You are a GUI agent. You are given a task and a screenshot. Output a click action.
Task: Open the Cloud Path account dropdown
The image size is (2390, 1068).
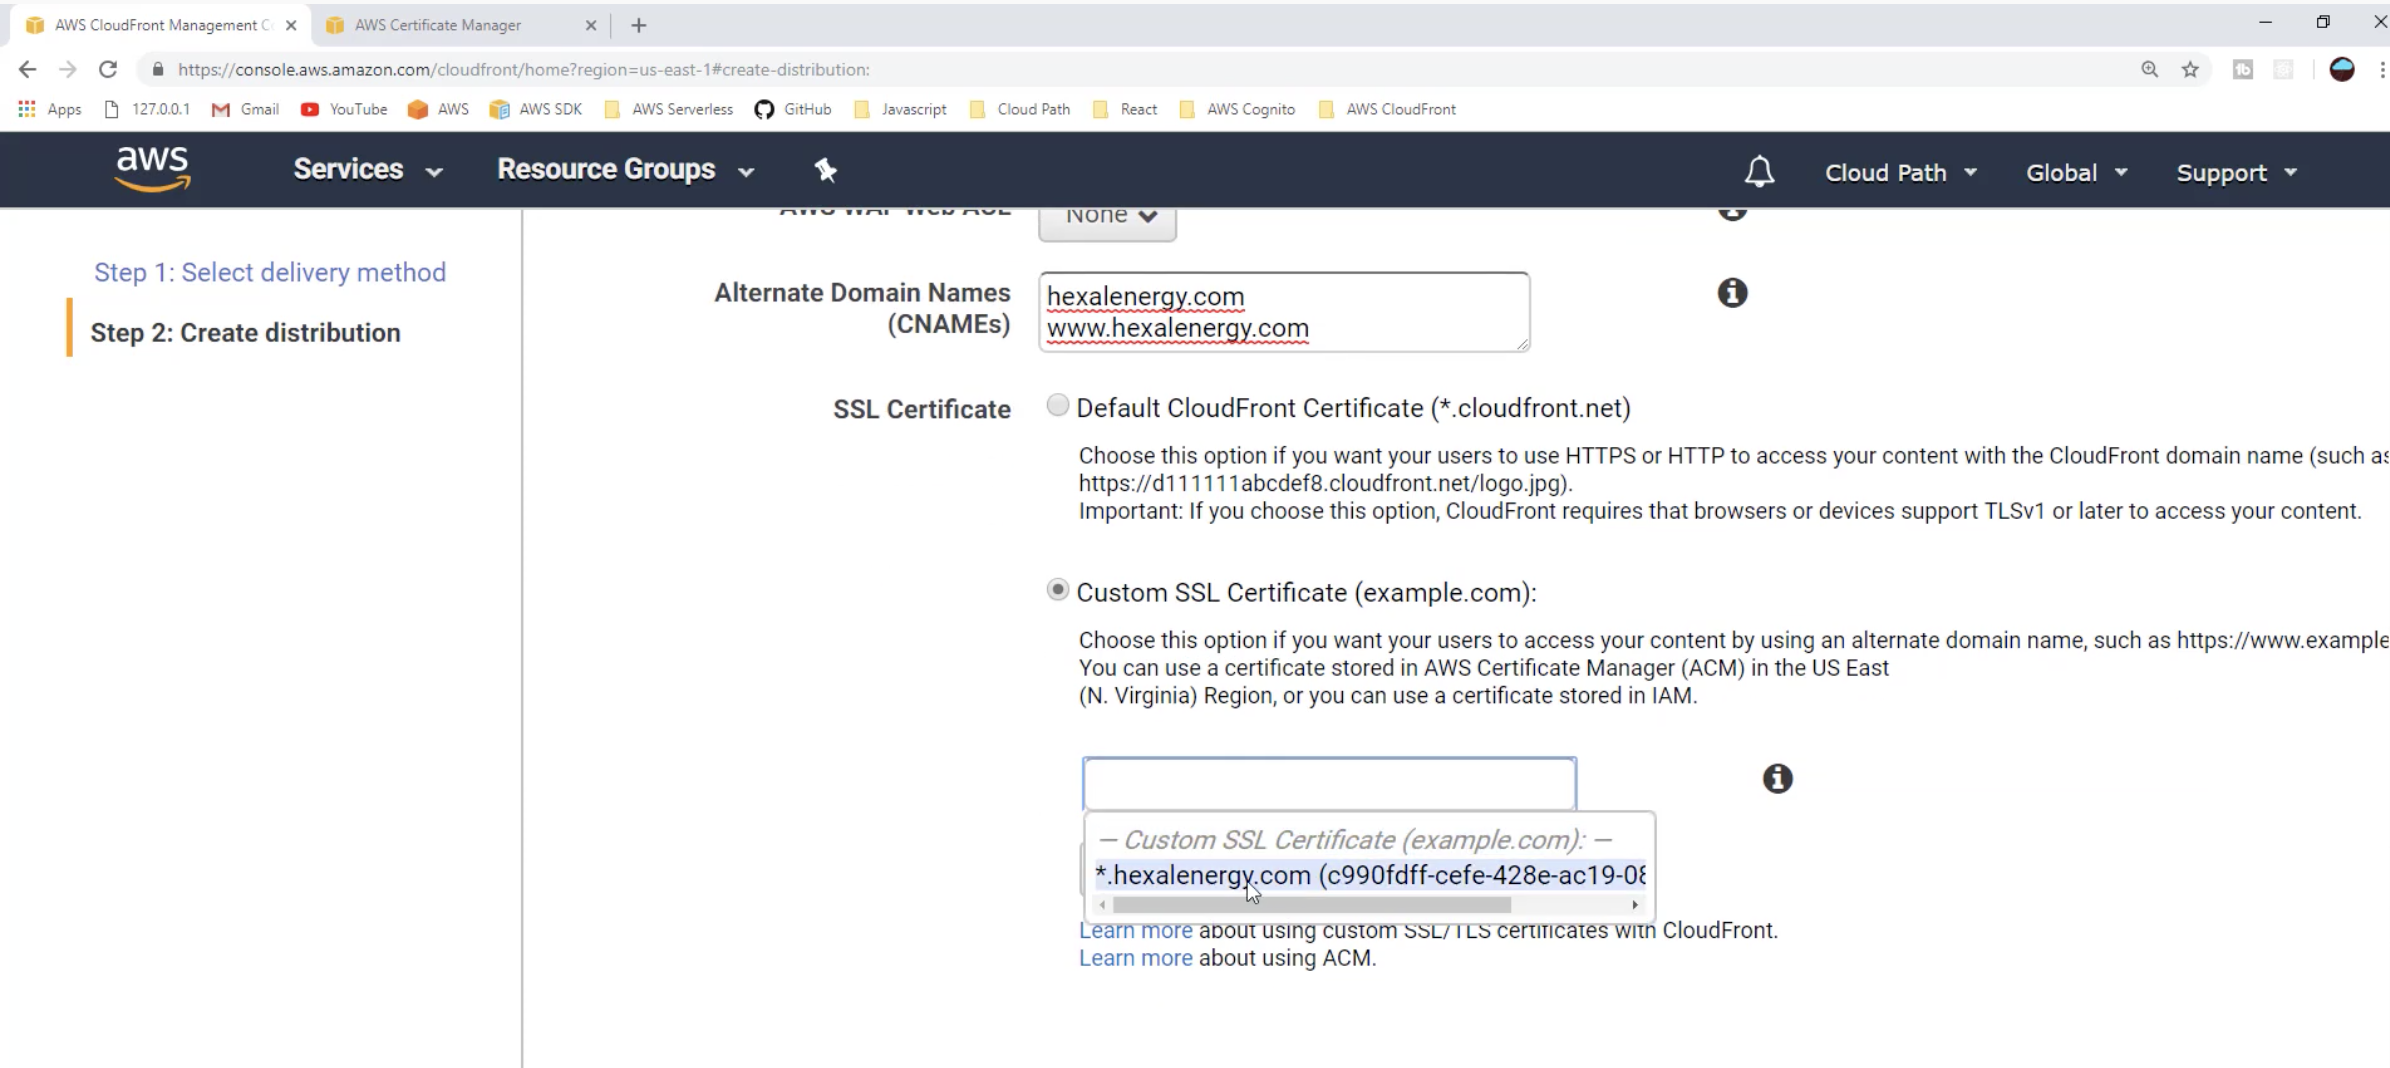tap(1901, 173)
